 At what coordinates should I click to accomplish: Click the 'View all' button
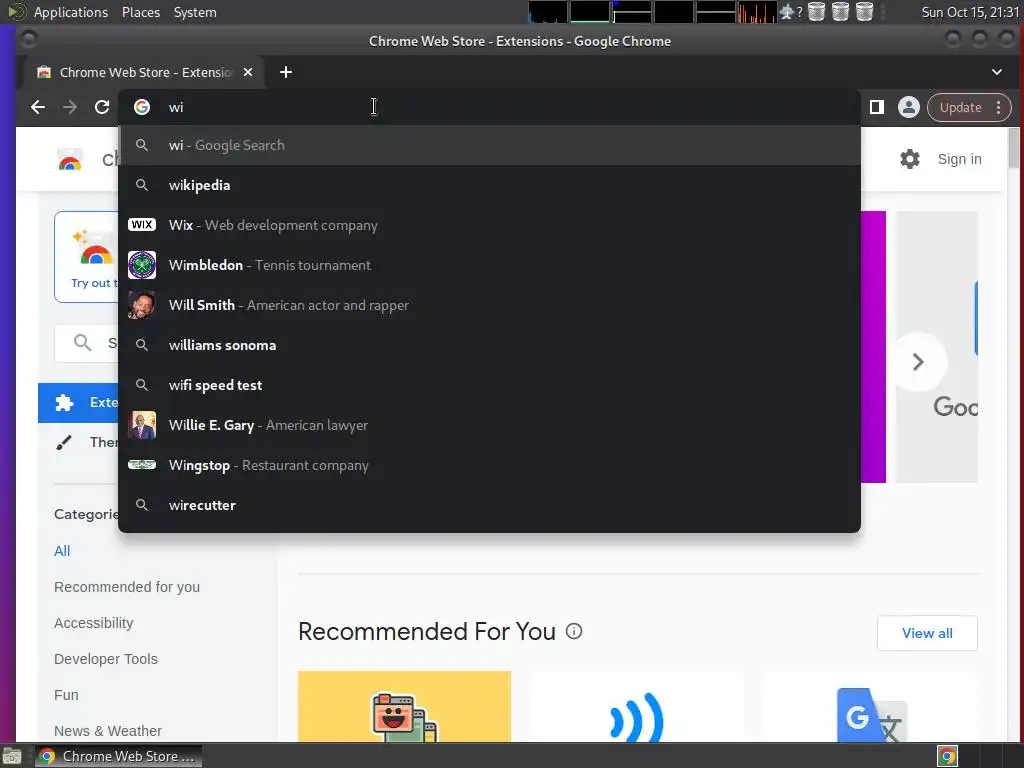coord(927,633)
